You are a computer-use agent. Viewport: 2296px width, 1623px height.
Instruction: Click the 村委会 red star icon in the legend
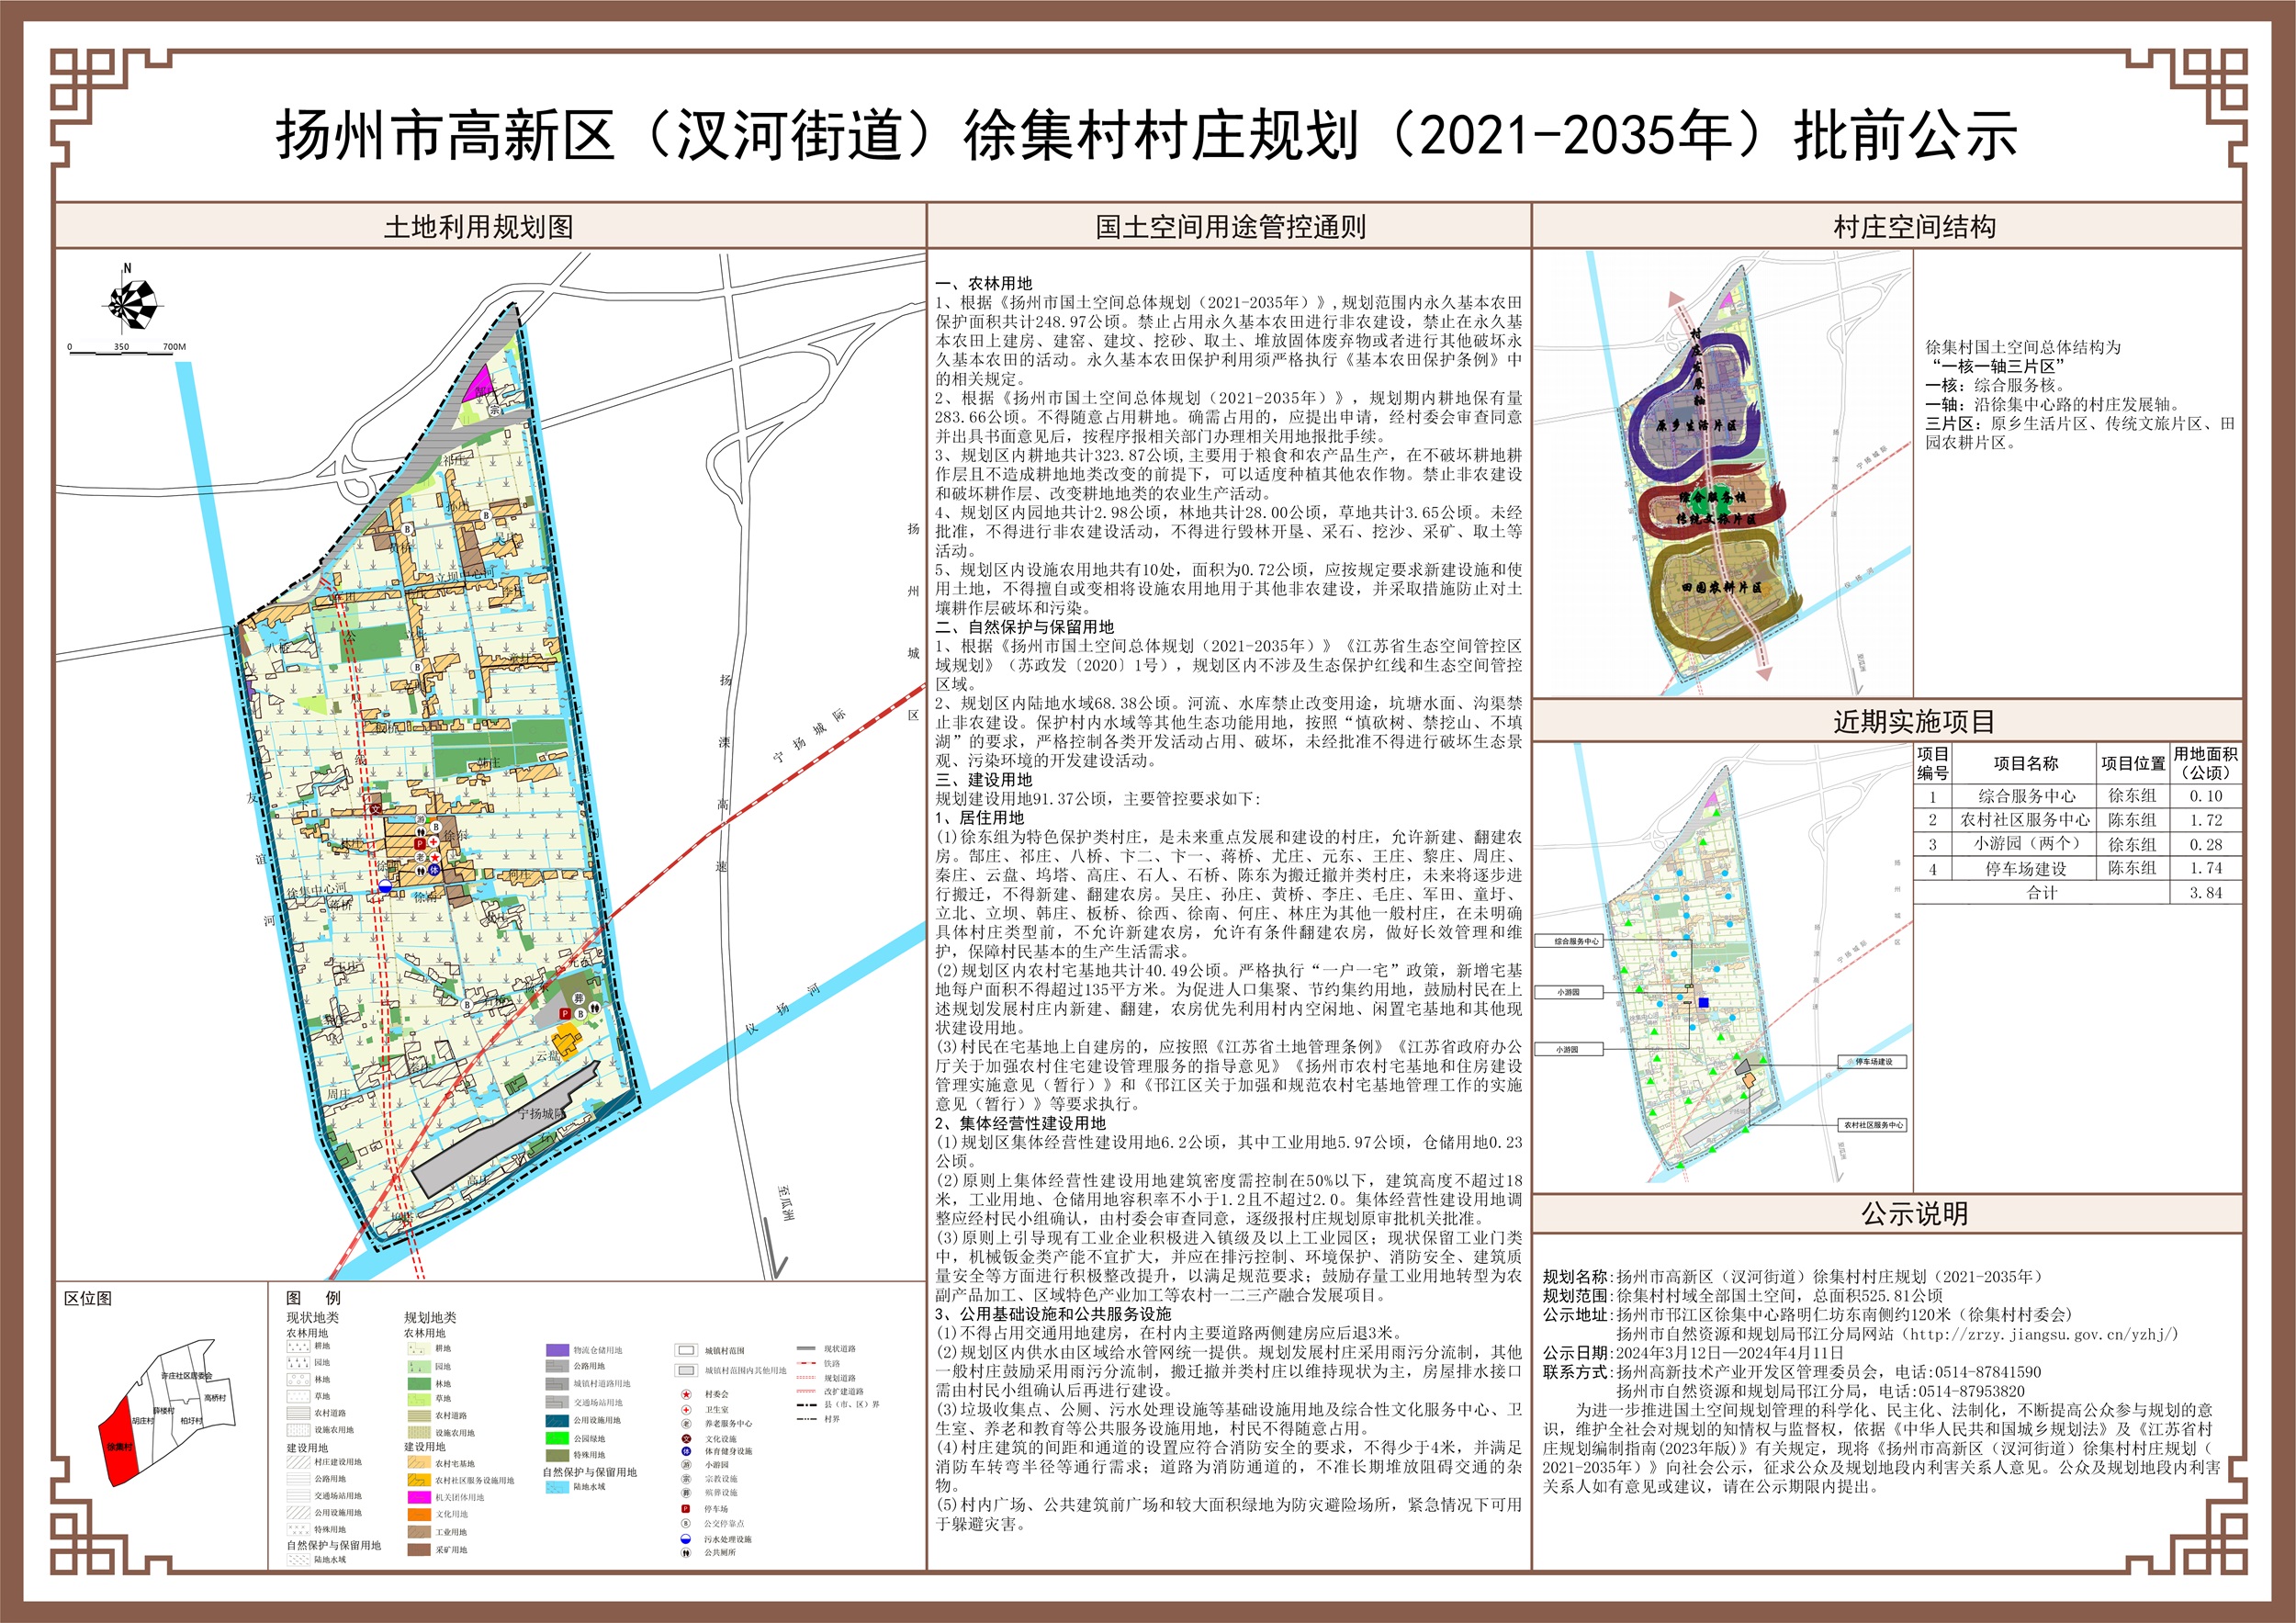686,1394
